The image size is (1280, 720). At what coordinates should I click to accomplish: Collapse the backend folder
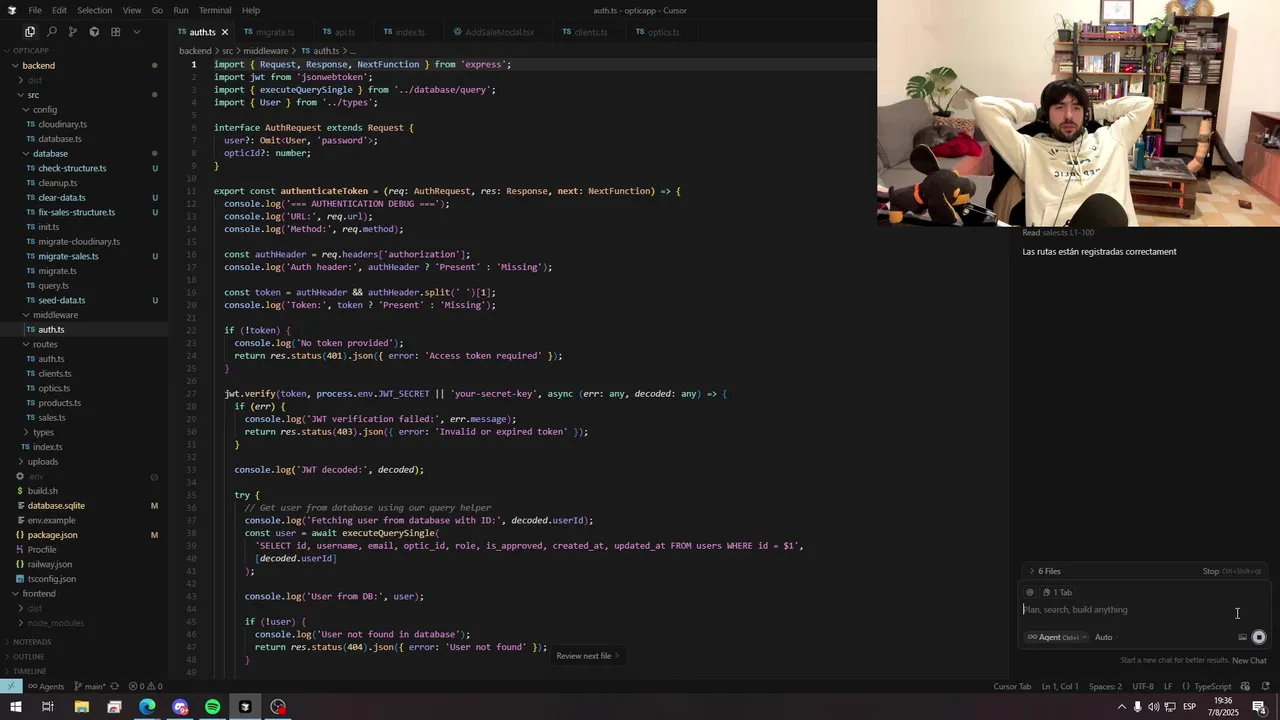click(39, 66)
